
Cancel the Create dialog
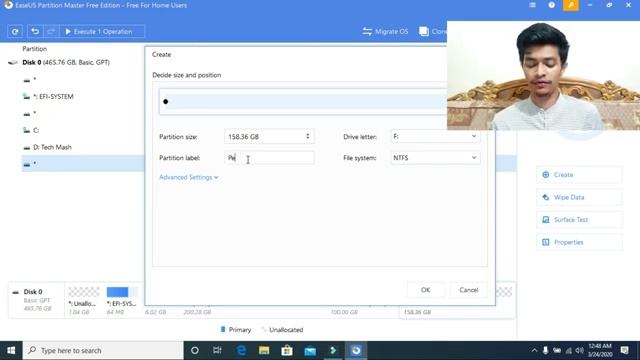[469, 290]
